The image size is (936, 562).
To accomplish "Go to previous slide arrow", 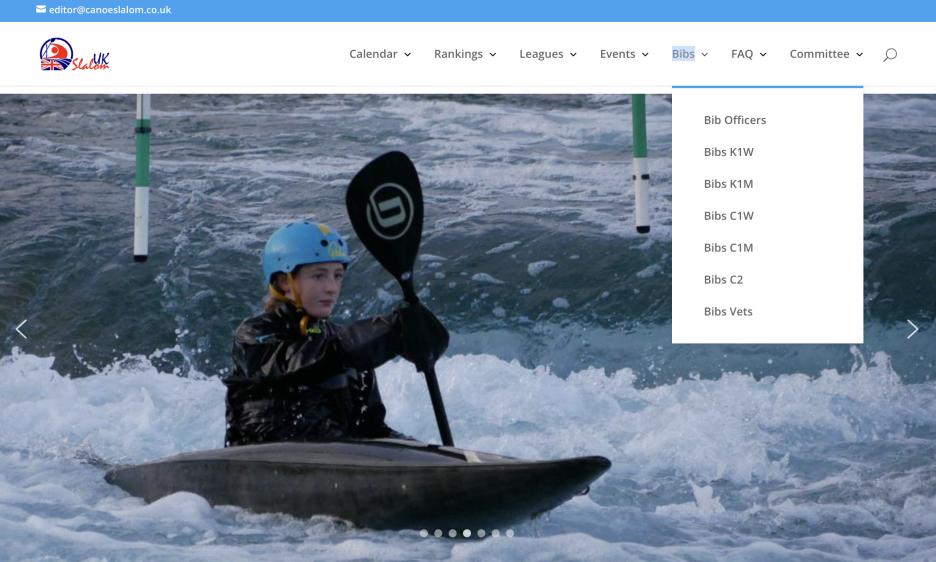I will (x=21, y=329).
